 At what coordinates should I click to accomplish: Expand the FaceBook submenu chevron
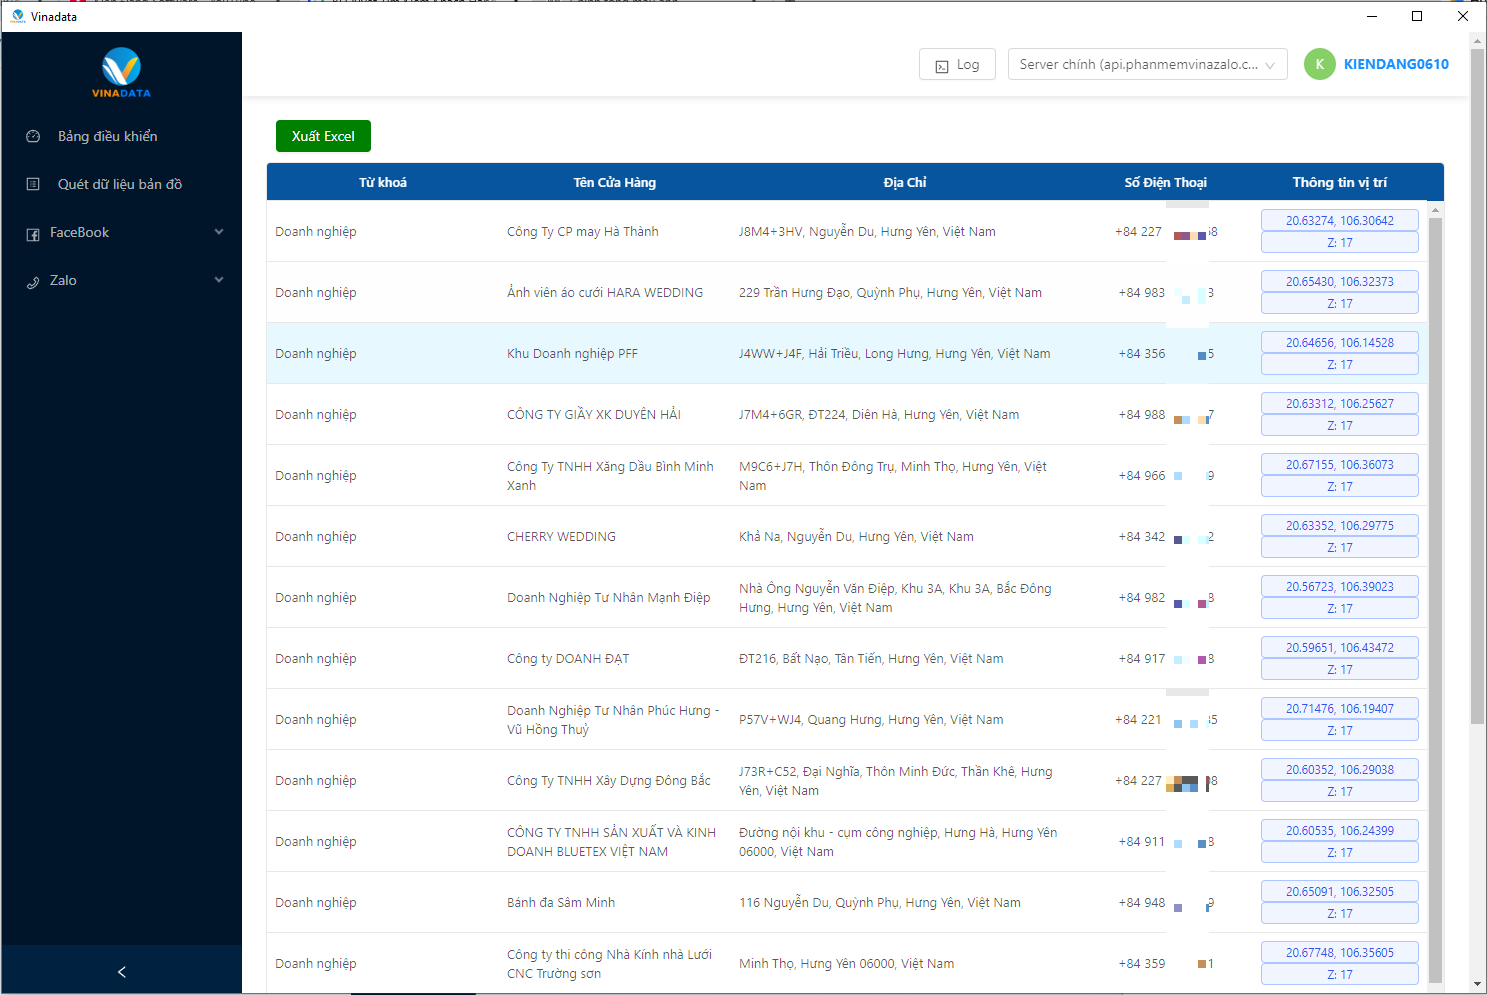tap(219, 232)
